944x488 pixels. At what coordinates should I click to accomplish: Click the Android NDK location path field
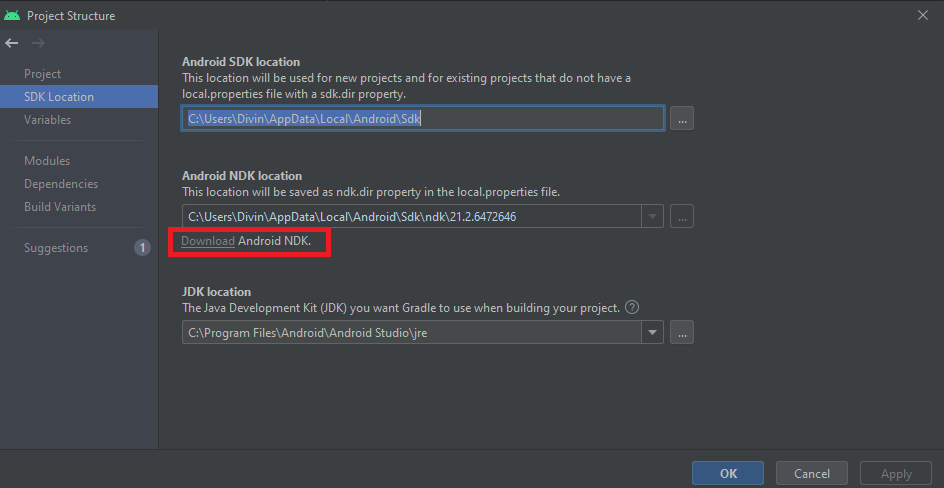[x=412, y=217]
